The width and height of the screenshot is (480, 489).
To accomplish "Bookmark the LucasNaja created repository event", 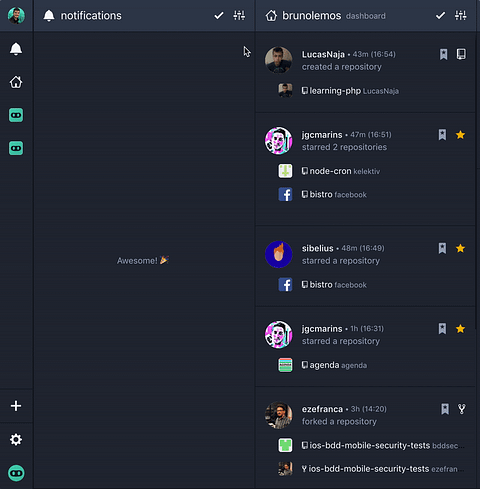I will point(443,54).
